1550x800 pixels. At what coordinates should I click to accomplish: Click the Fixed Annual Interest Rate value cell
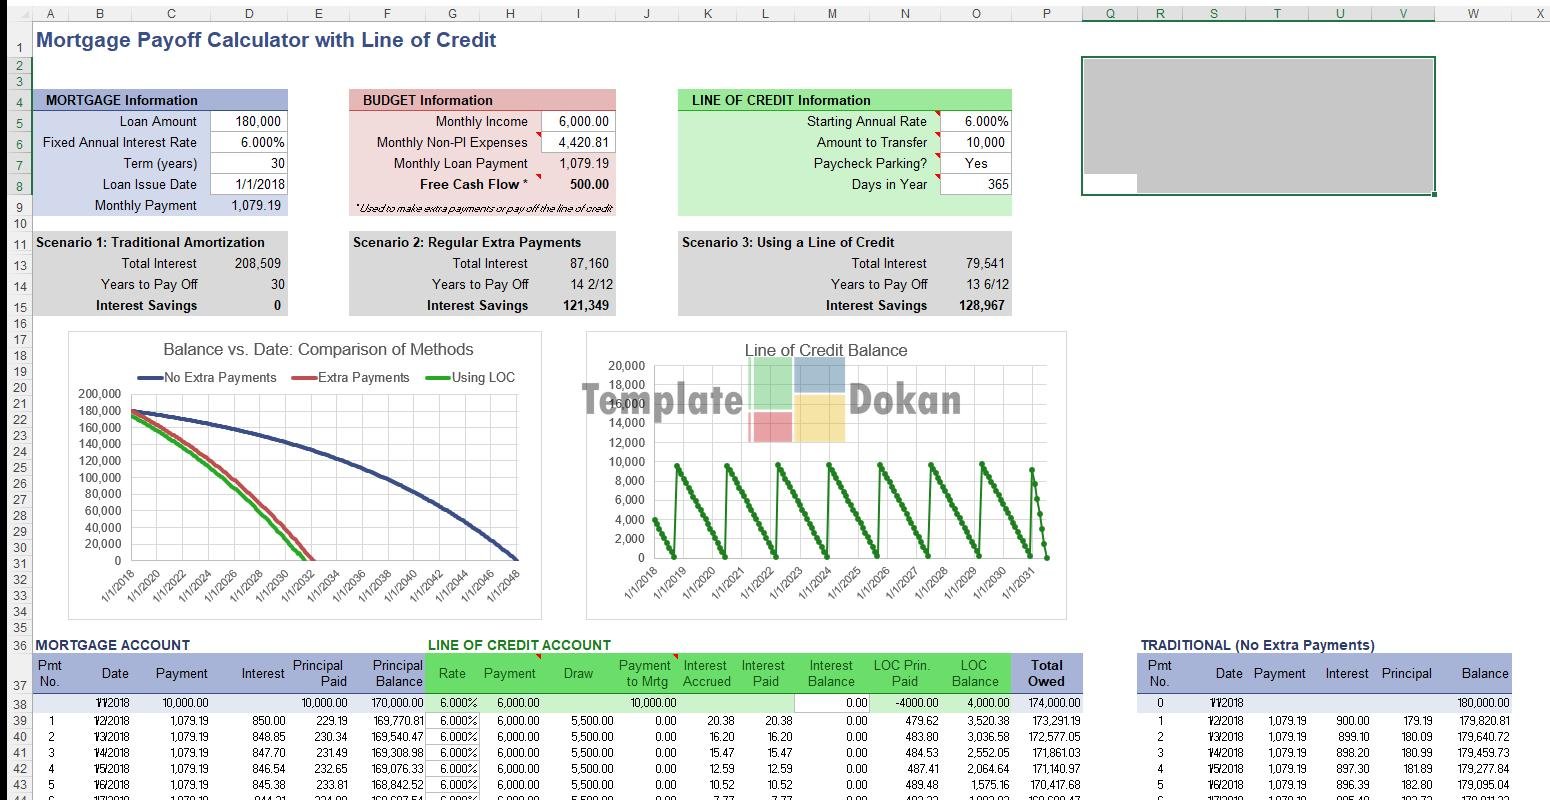[249, 142]
